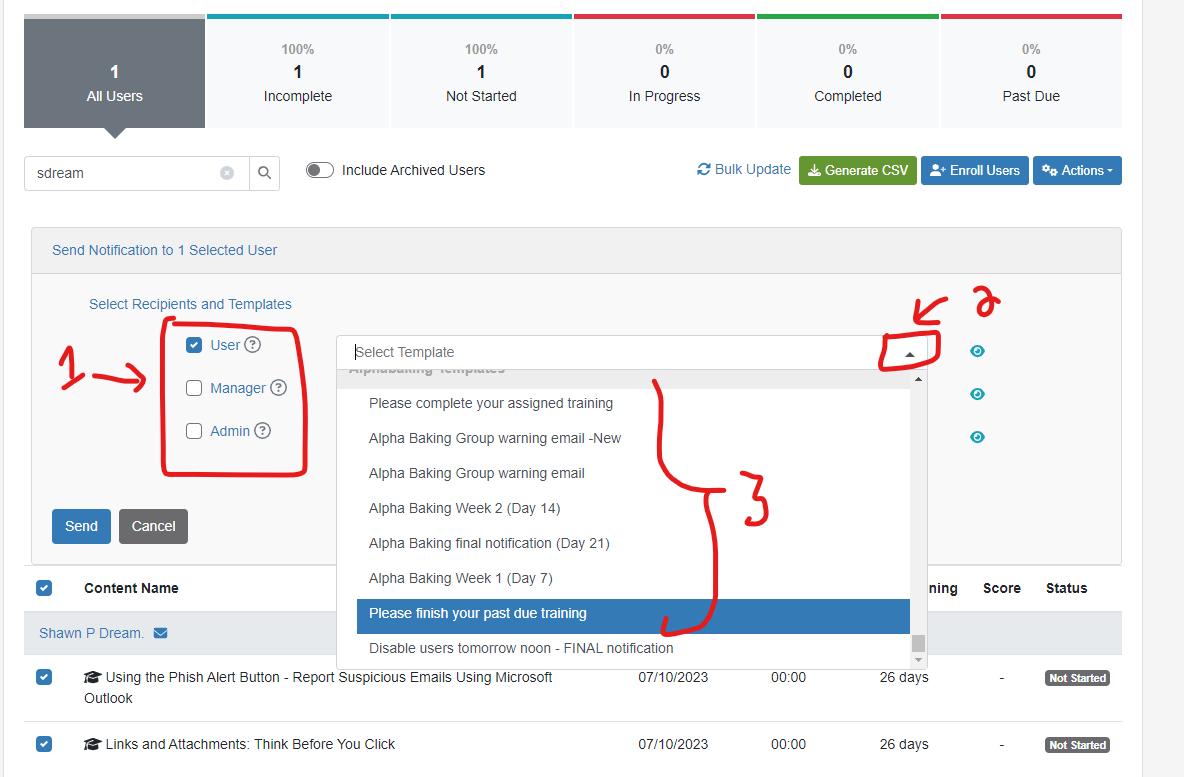Open help tooltip beside User
Image resolution: width=1184 pixels, height=777 pixels.
tap(253, 345)
